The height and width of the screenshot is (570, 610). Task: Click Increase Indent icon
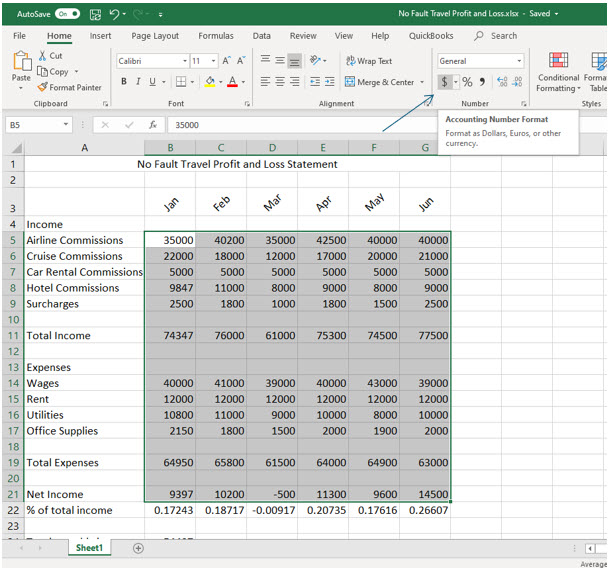[x=330, y=81]
